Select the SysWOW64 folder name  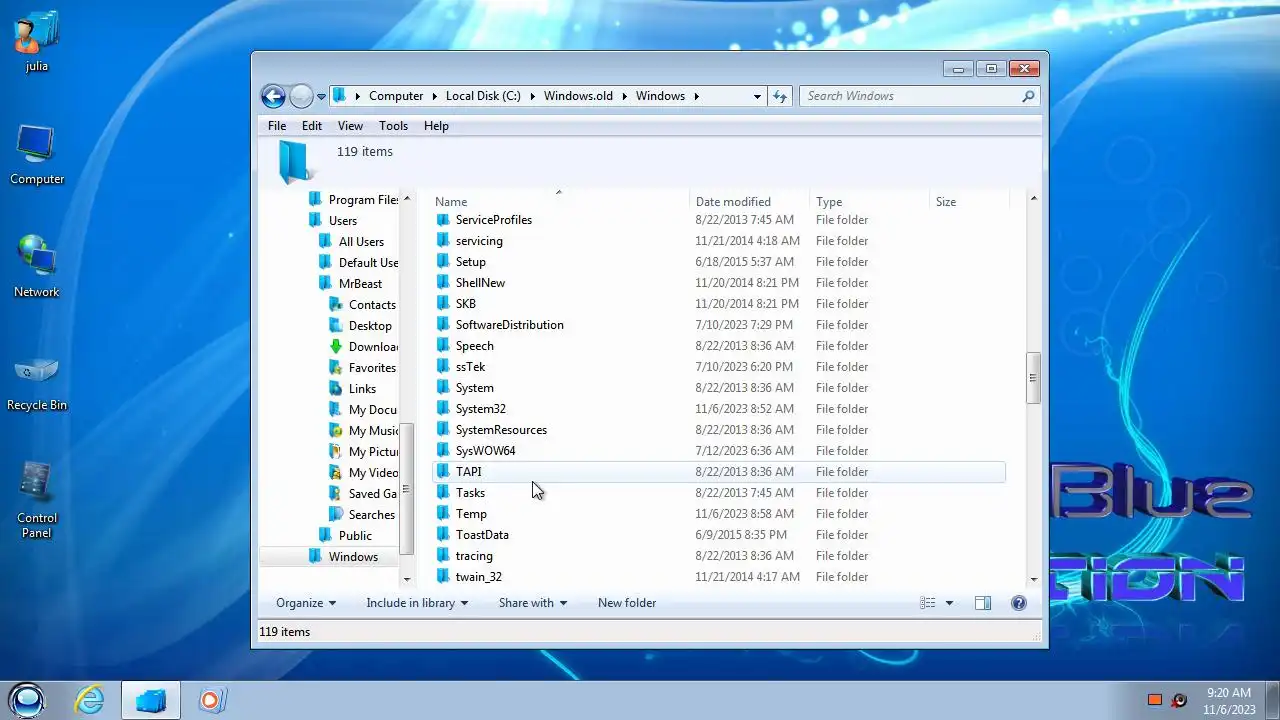[x=485, y=450]
